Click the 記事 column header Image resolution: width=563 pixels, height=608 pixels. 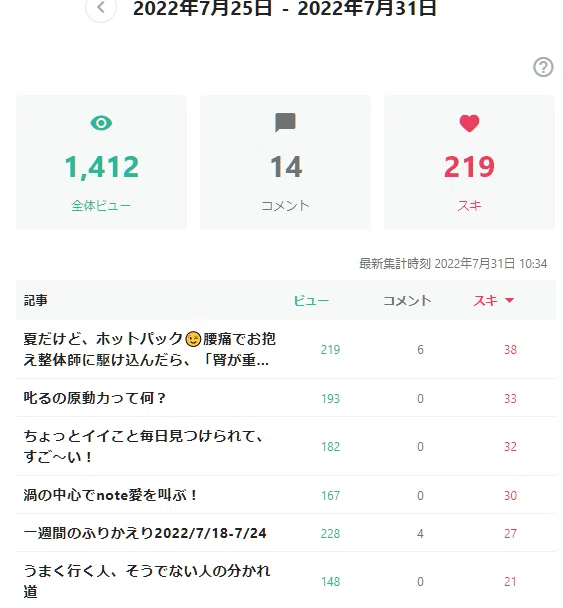point(36,301)
